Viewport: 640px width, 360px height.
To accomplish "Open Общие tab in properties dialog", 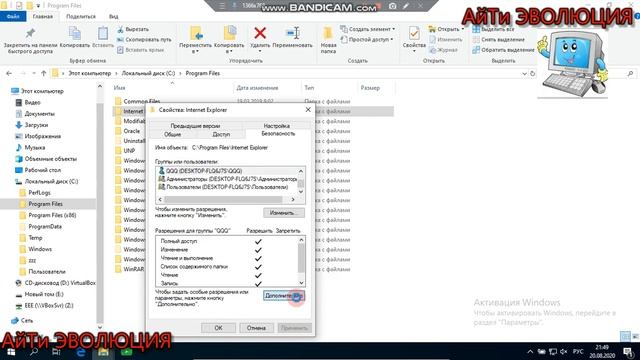I will [x=172, y=134].
